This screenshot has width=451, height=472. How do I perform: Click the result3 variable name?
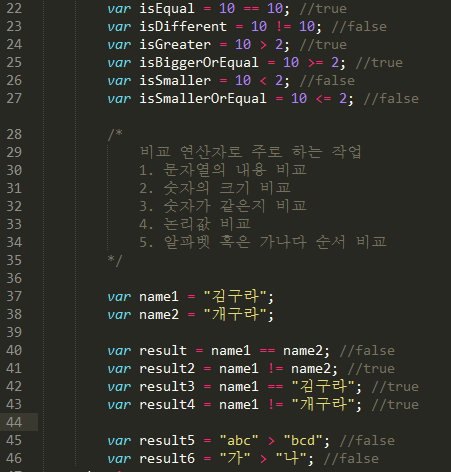pos(167,386)
